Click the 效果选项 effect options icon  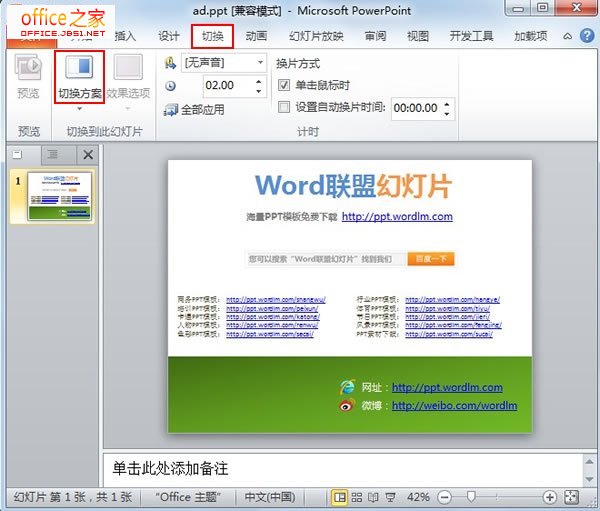[x=128, y=67]
